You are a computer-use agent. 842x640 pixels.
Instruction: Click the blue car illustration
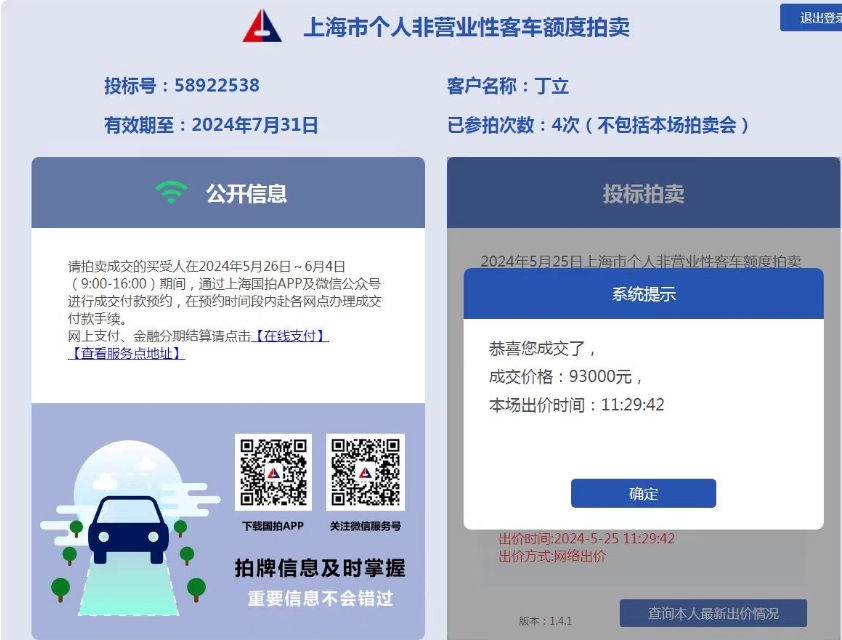[128, 530]
